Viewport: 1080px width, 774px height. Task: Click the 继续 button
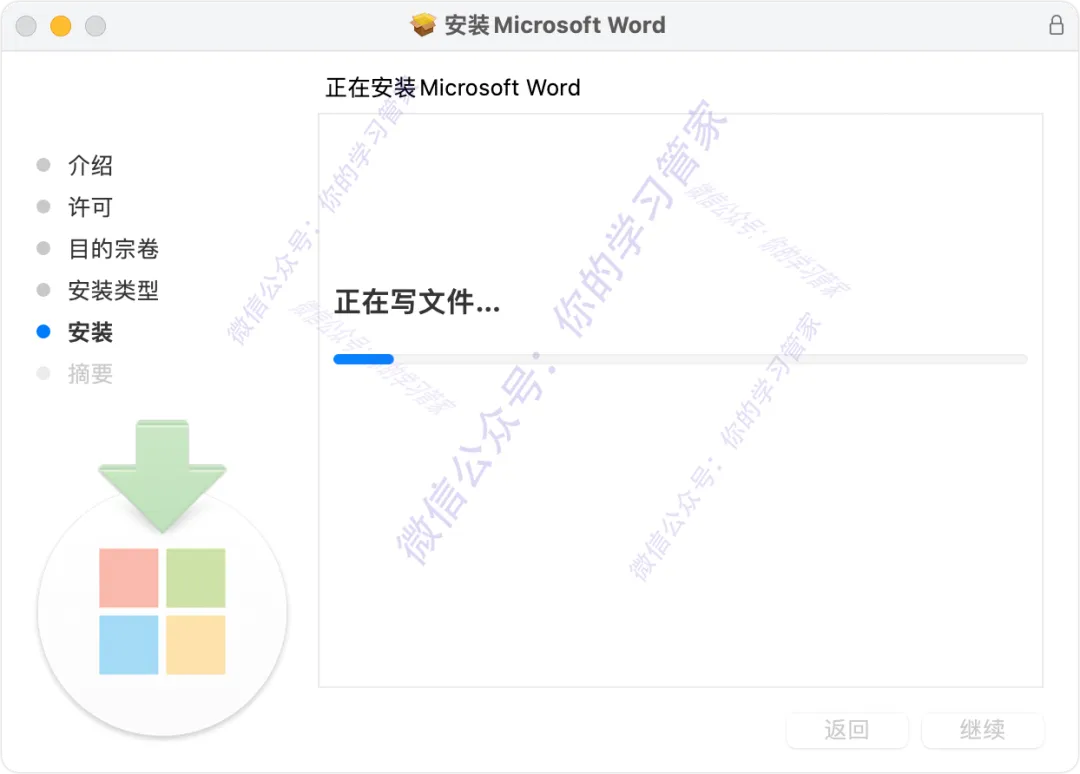(x=983, y=730)
